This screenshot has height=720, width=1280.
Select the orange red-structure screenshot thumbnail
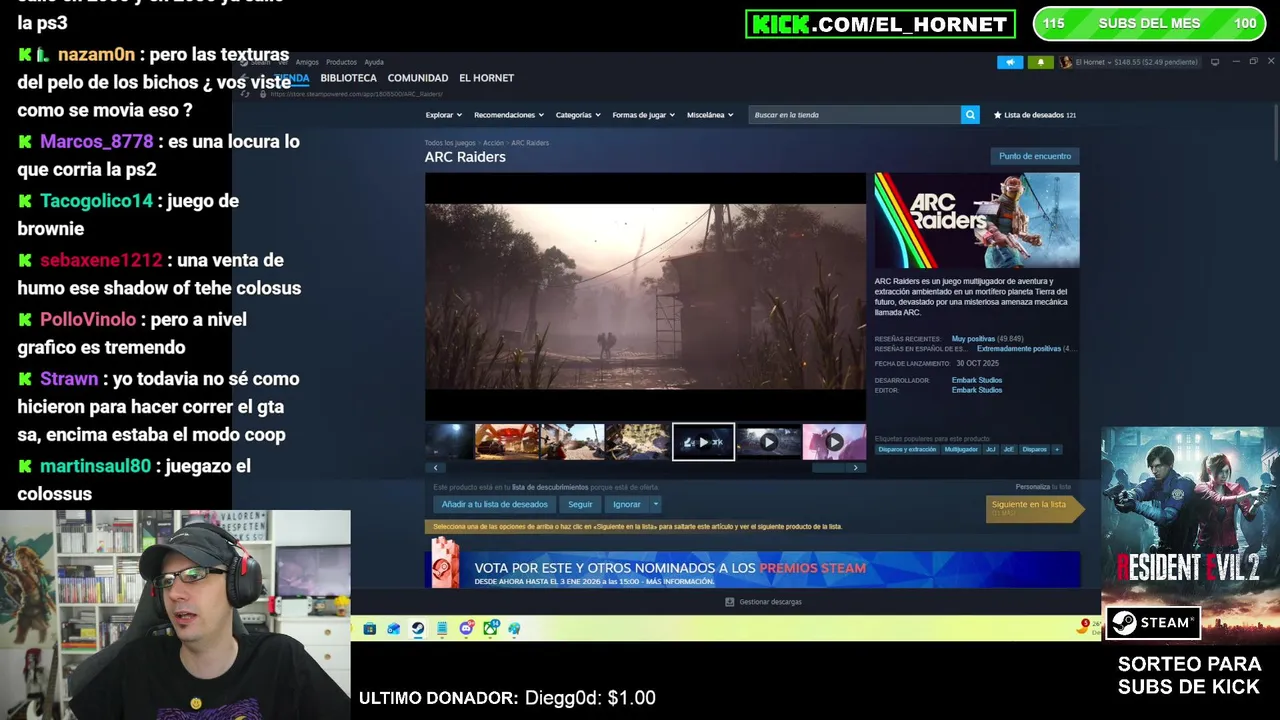[x=507, y=442]
